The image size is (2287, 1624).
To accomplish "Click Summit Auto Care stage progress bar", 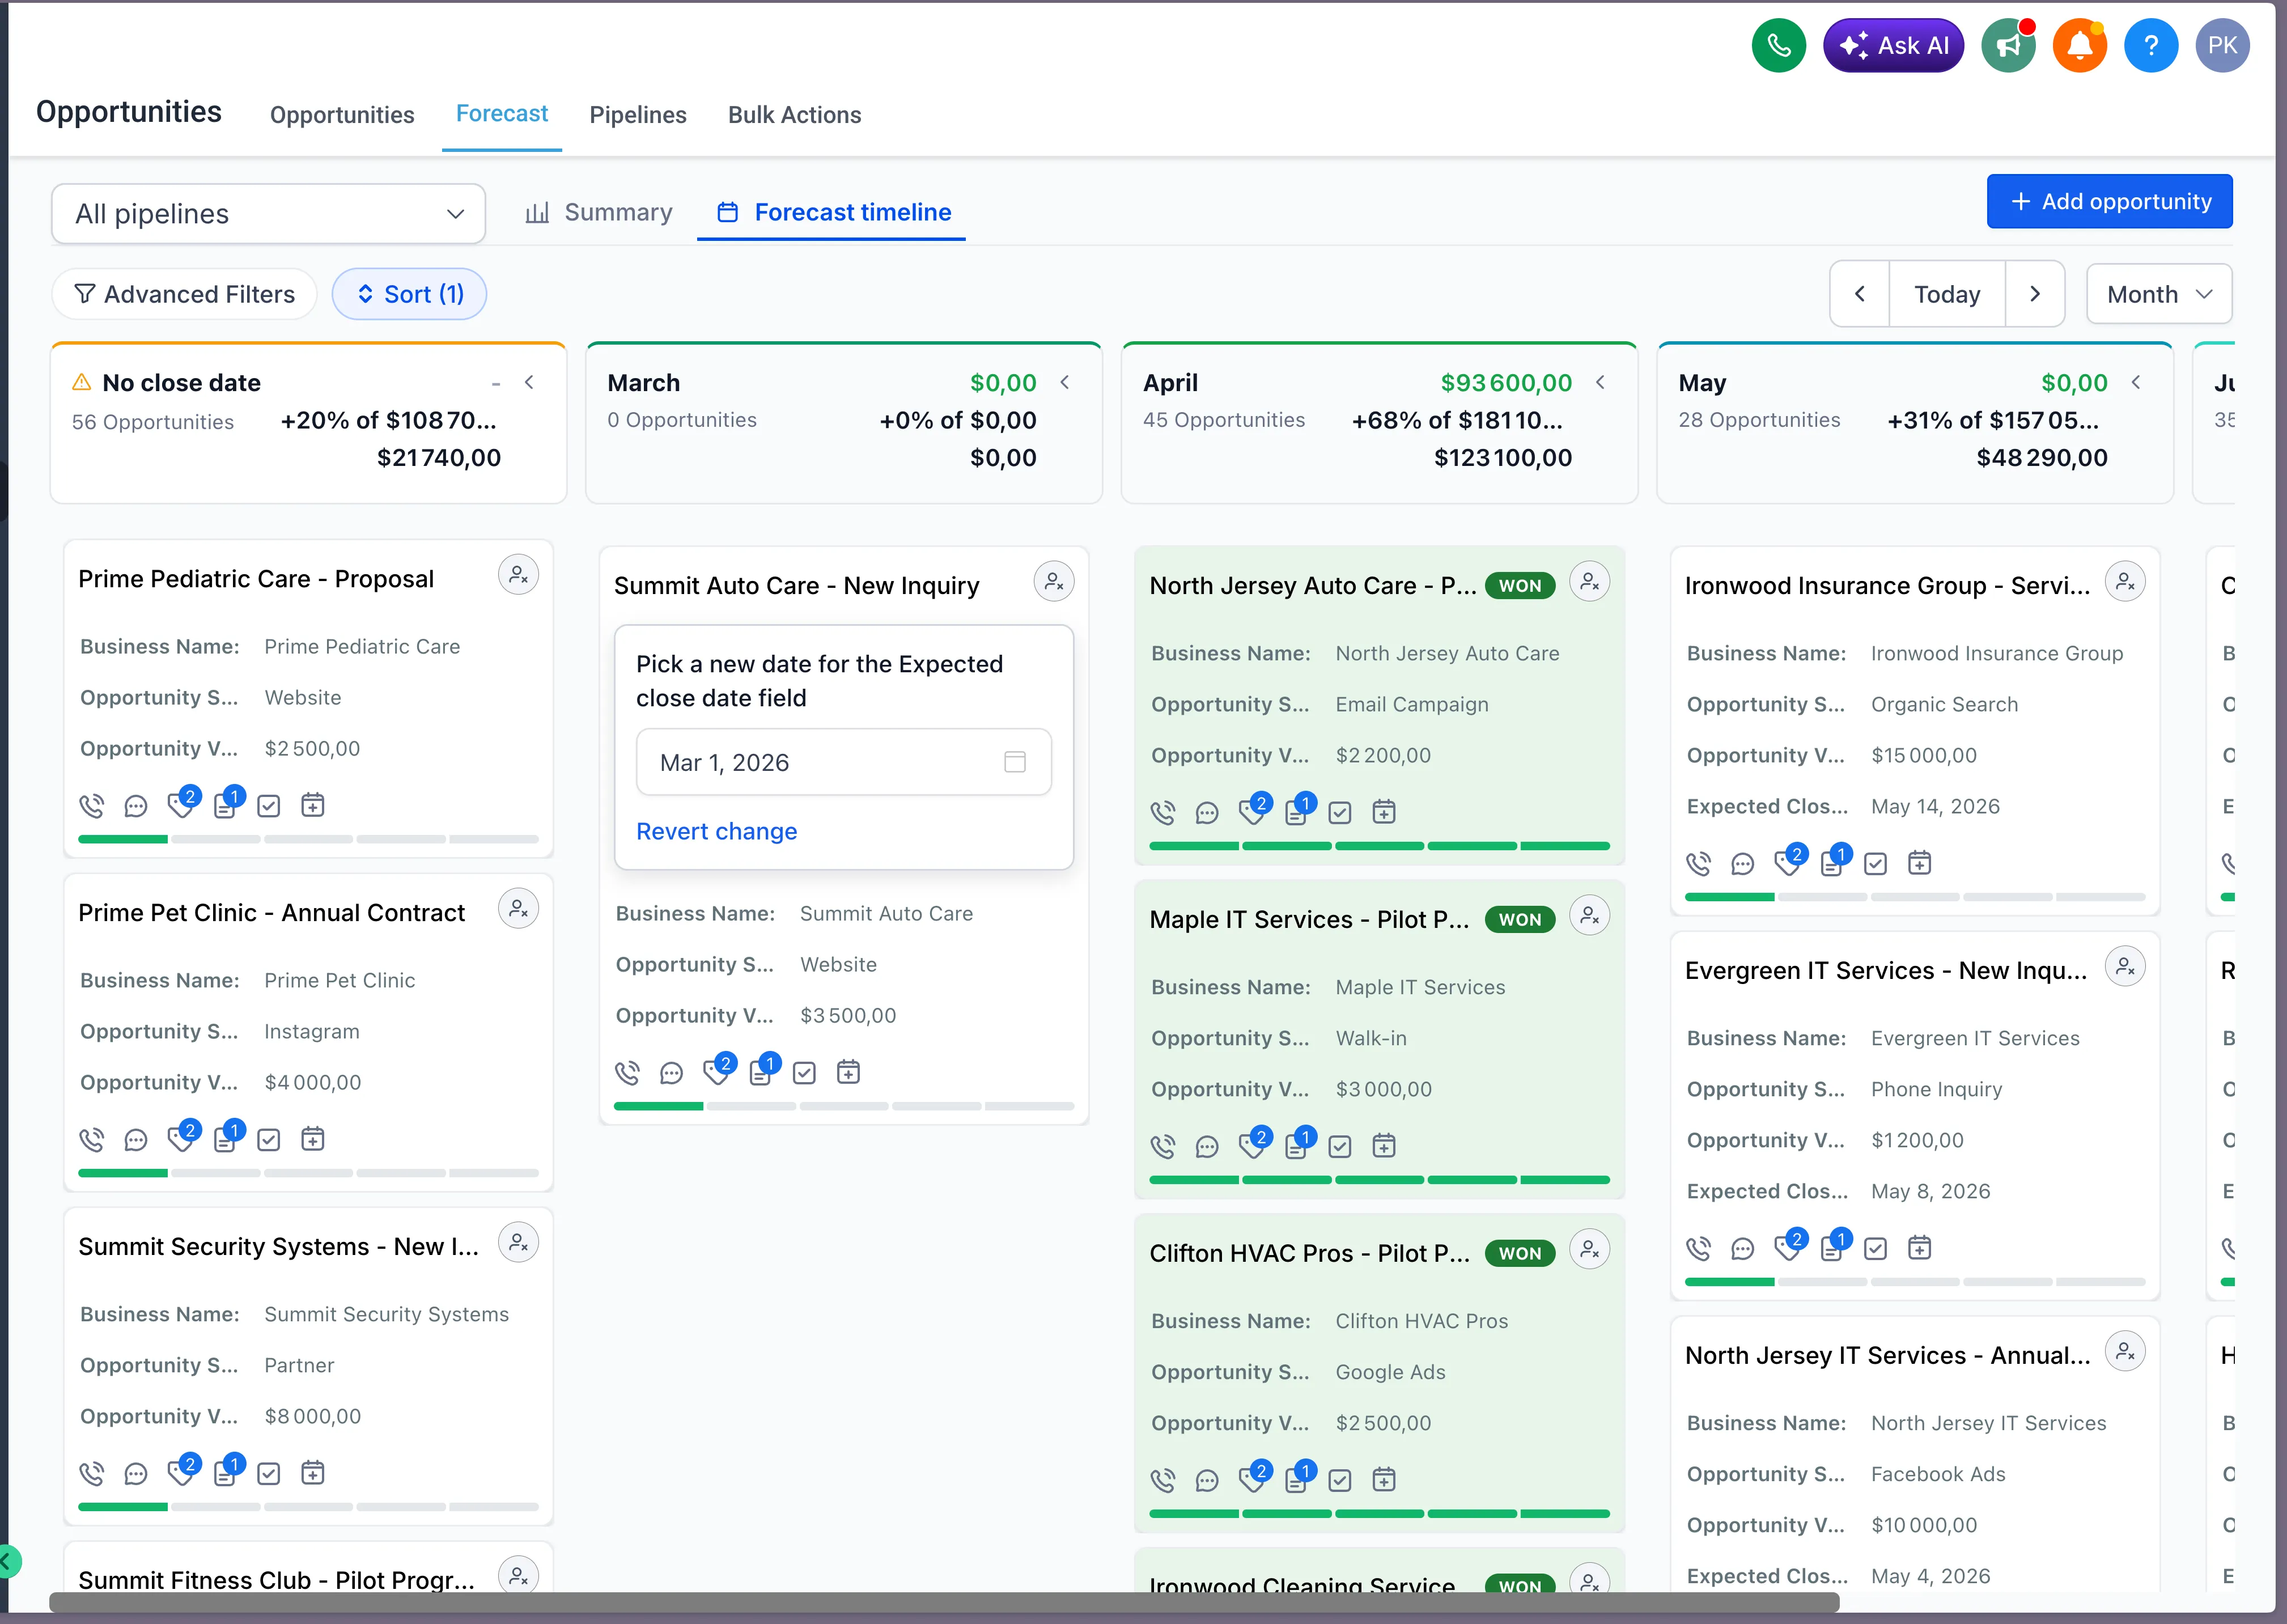I will pos(843,1106).
